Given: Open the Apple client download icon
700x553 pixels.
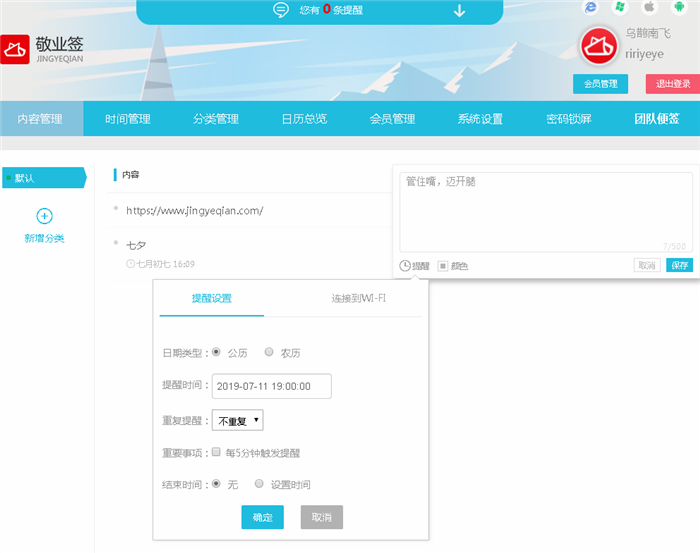Looking at the screenshot, I should pos(650,7).
